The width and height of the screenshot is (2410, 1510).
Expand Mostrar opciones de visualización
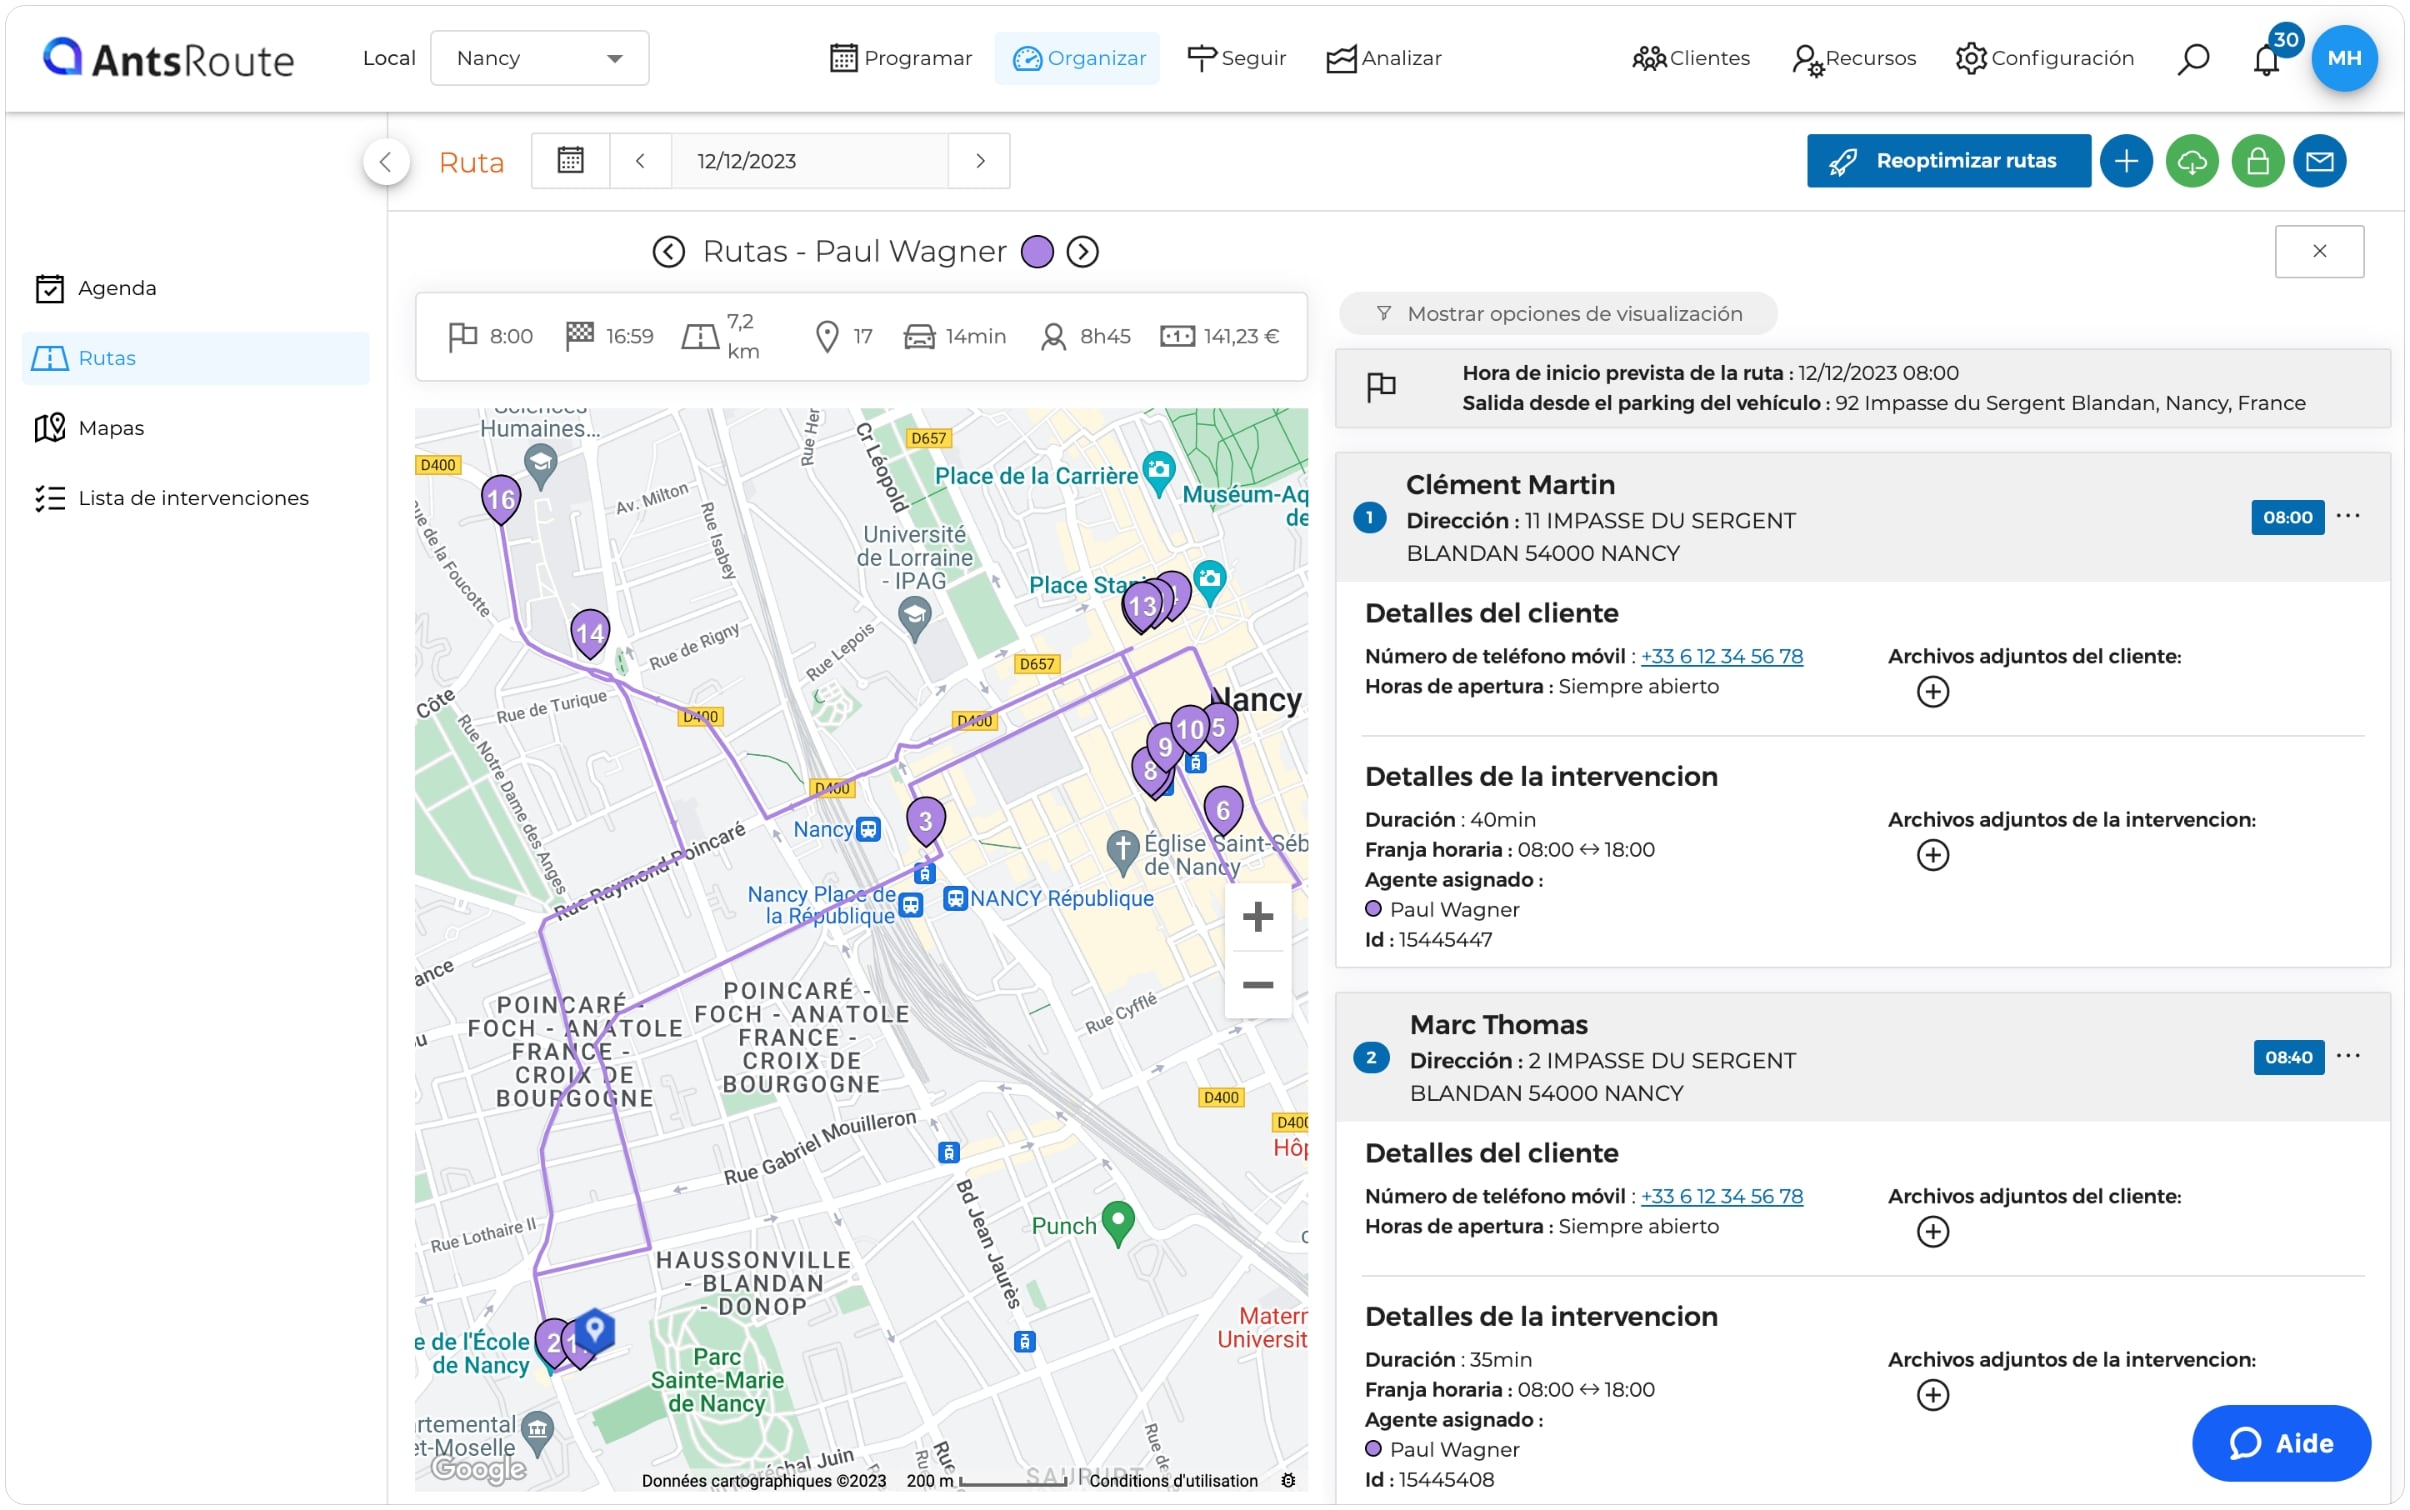click(x=1558, y=314)
